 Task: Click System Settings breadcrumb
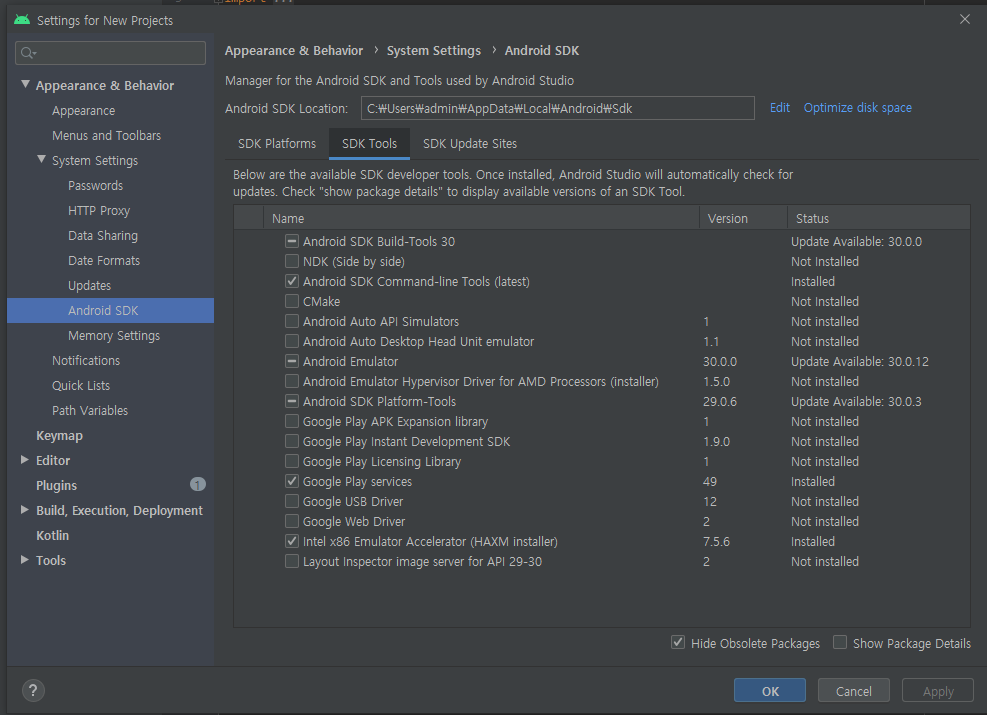(x=434, y=50)
